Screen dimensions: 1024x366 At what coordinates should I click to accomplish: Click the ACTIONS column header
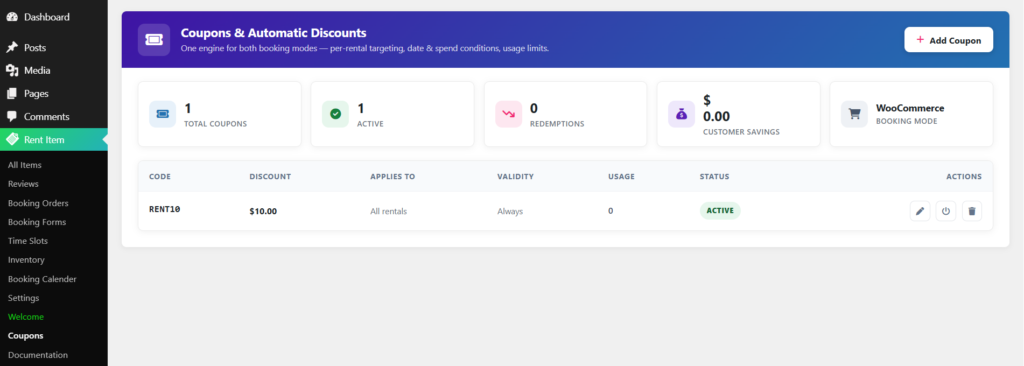[964, 176]
